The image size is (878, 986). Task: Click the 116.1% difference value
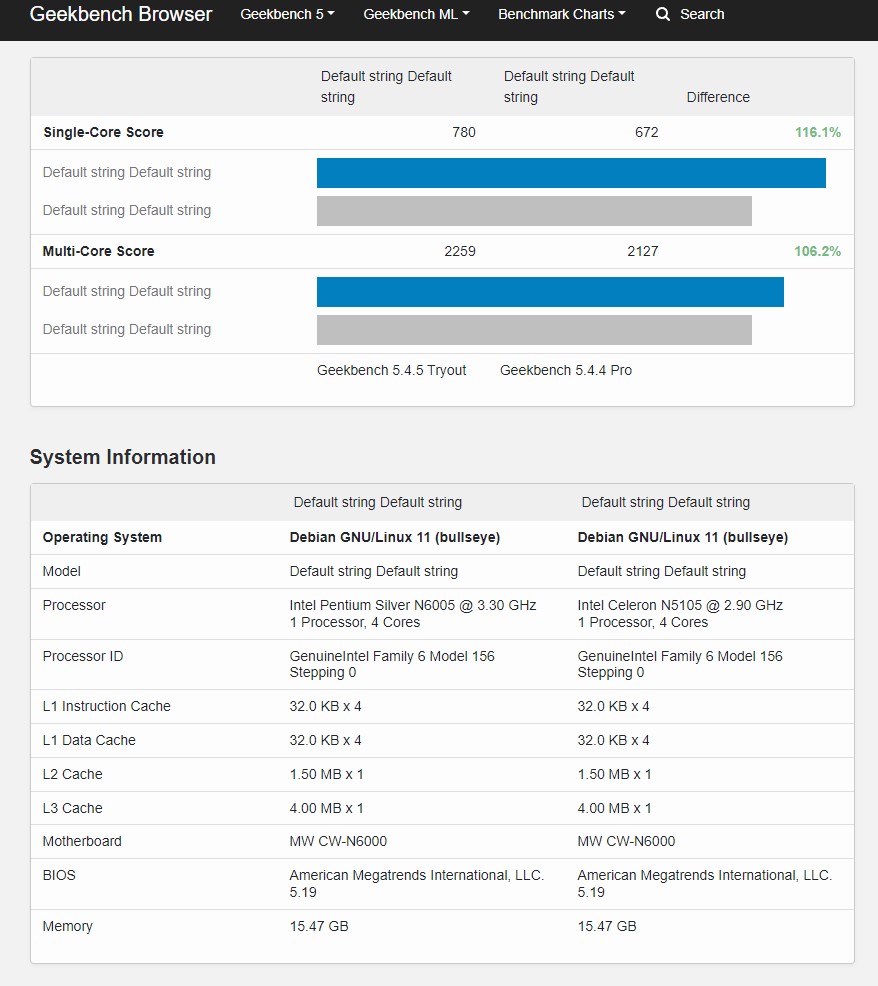(x=818, y=132)
